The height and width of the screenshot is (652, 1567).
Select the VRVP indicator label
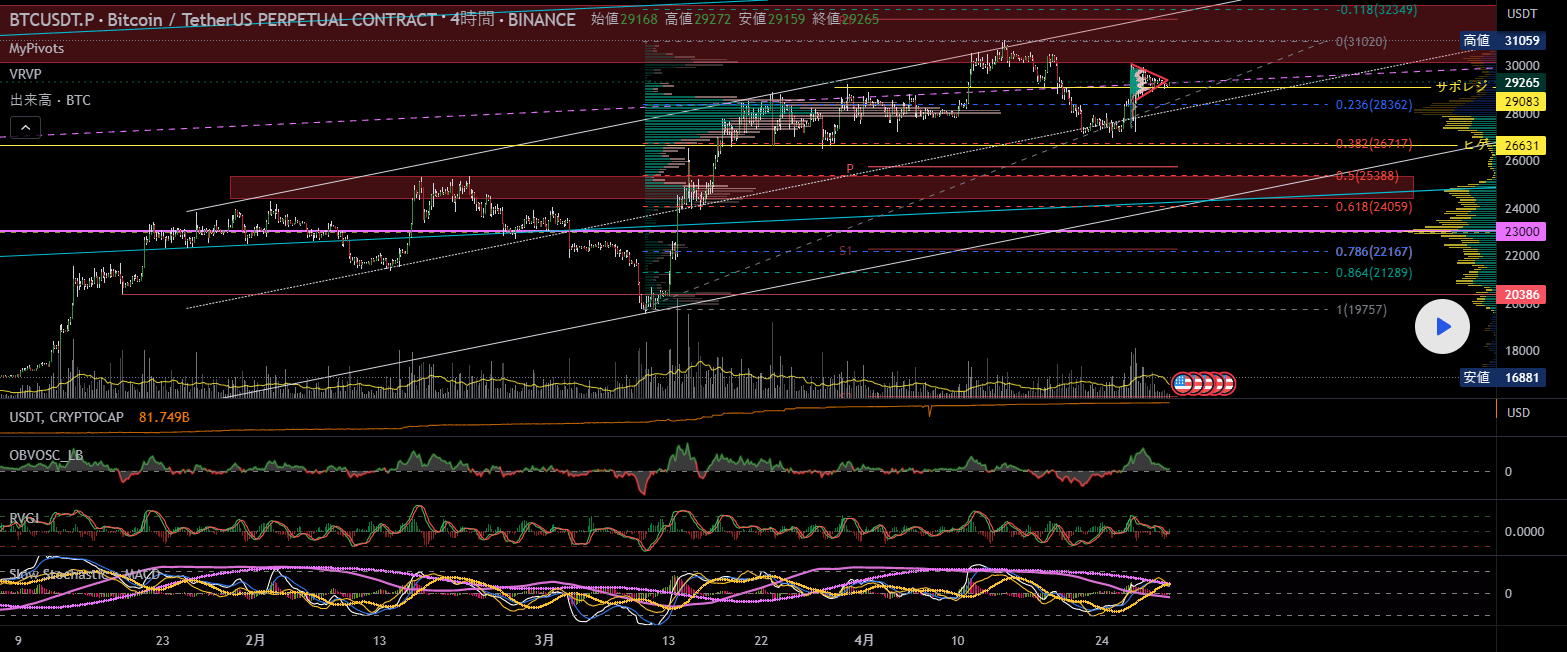click(25, 74)
